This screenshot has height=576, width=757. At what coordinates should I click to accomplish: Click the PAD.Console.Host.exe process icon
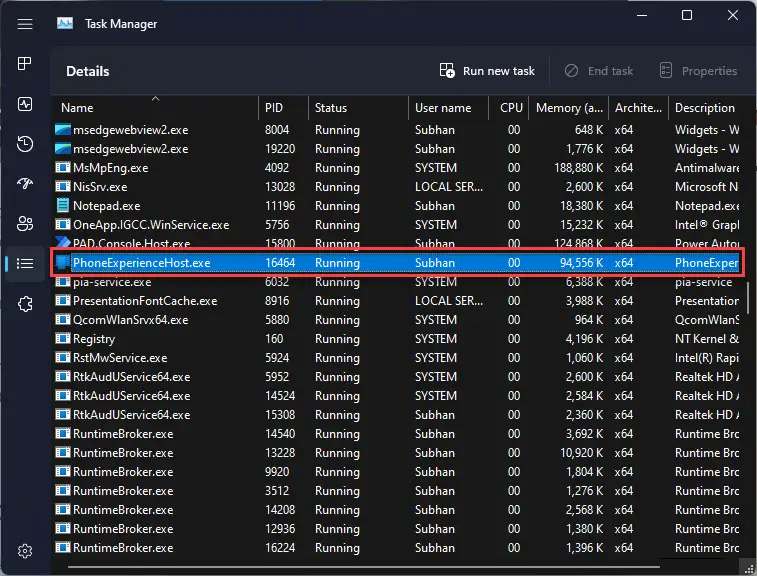click(63, 242)
